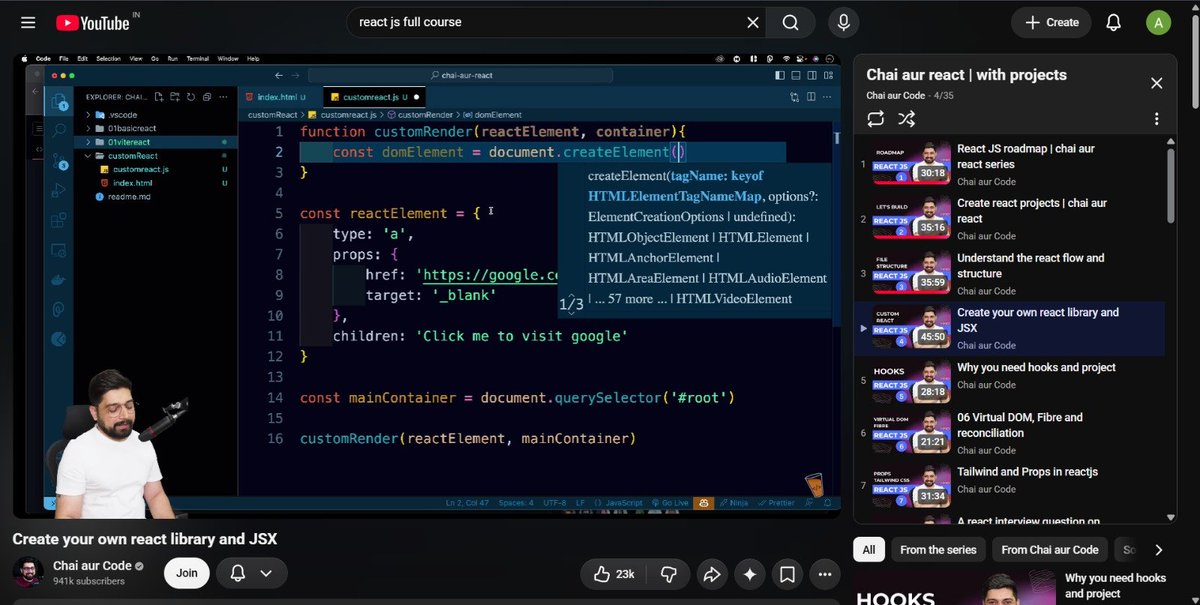Save the video with the bookmark icon
Image resolution: width=1200 pixels, height=605 pixels.
tap(788, 574)
